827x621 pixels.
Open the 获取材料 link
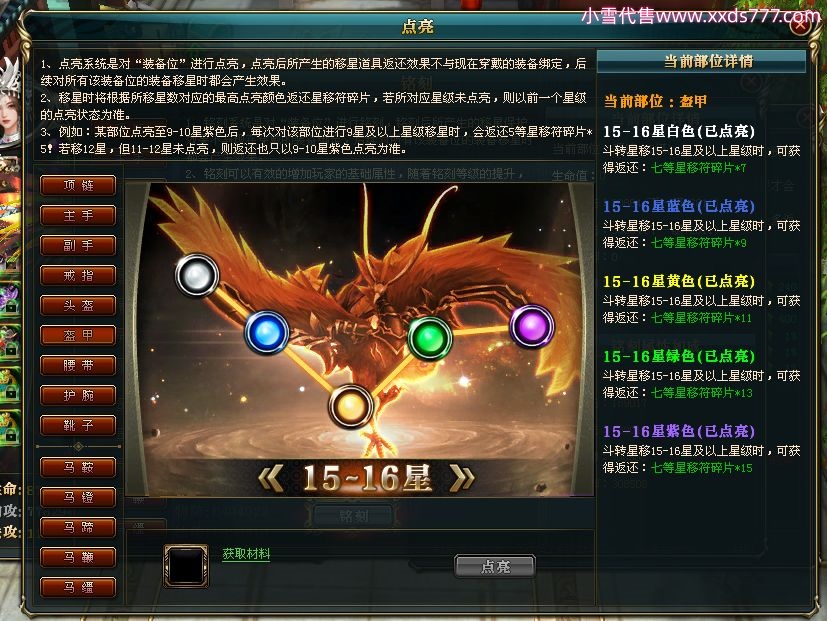[x=246, y=554]
